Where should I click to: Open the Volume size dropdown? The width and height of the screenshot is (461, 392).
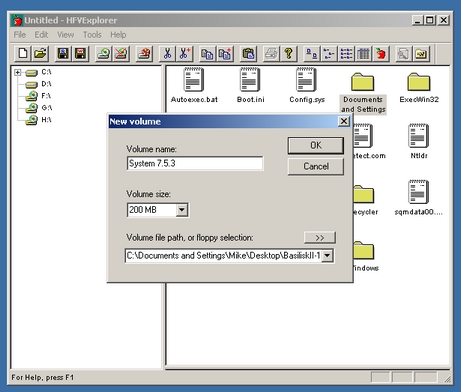coord(182,210)
